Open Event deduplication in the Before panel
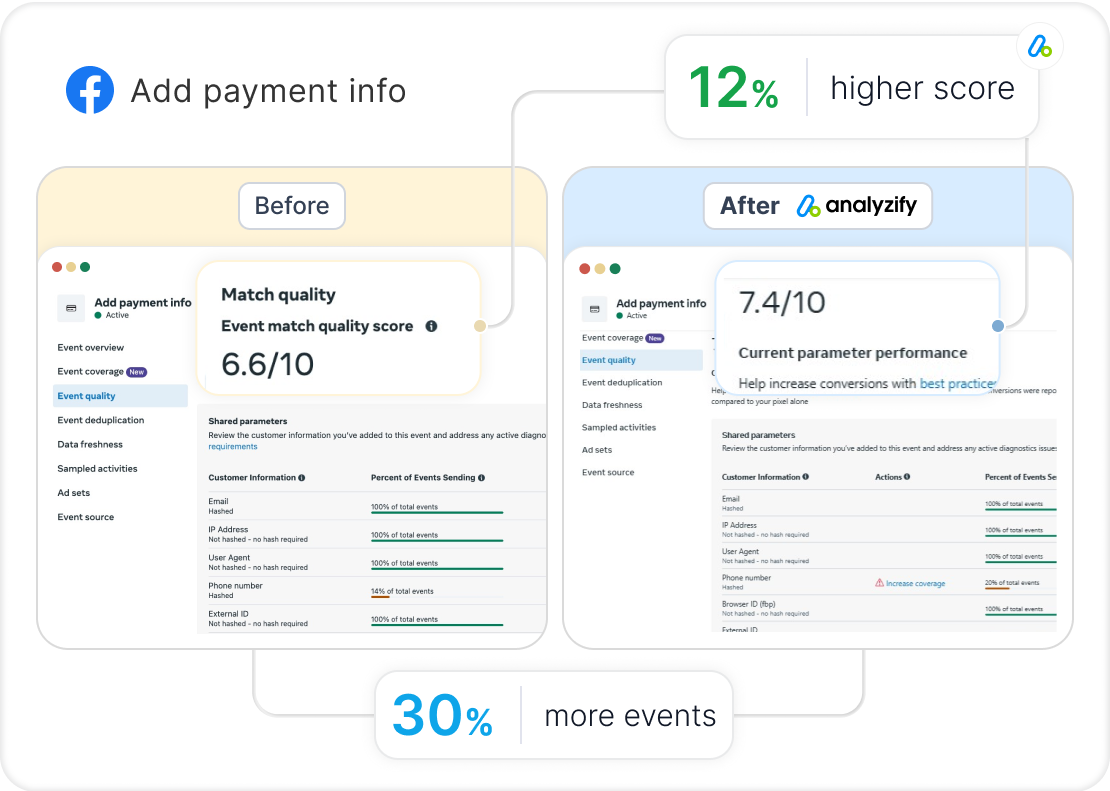The image size is (1110, 791). click(x=101, y=420)
